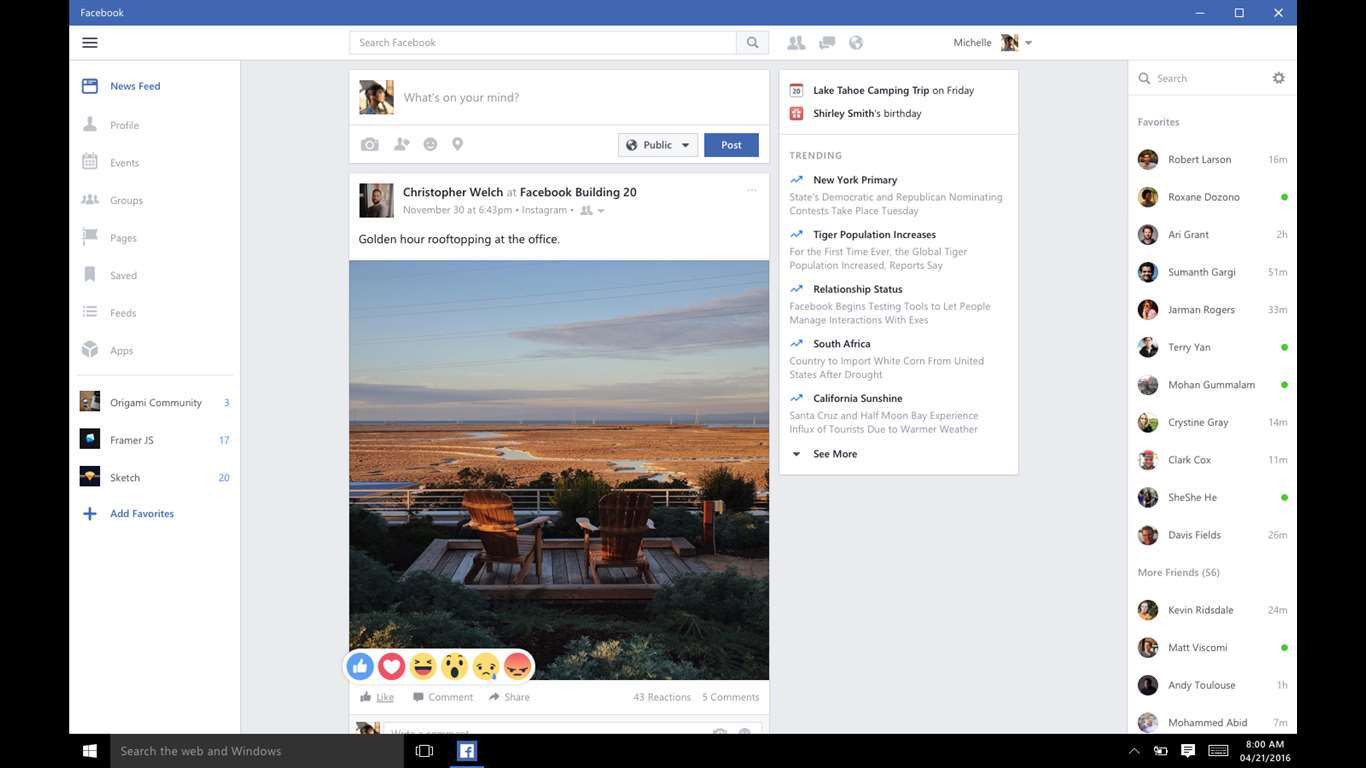Open the friend requests icon

[x=796, y=43]
